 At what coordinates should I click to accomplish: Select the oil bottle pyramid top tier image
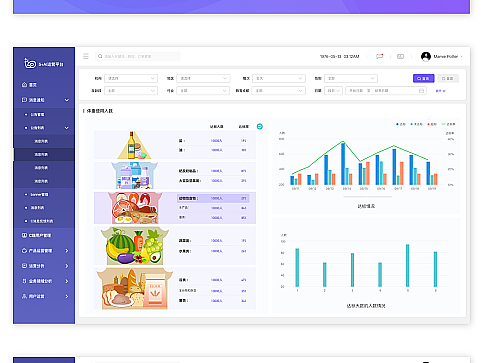point(134,145)
